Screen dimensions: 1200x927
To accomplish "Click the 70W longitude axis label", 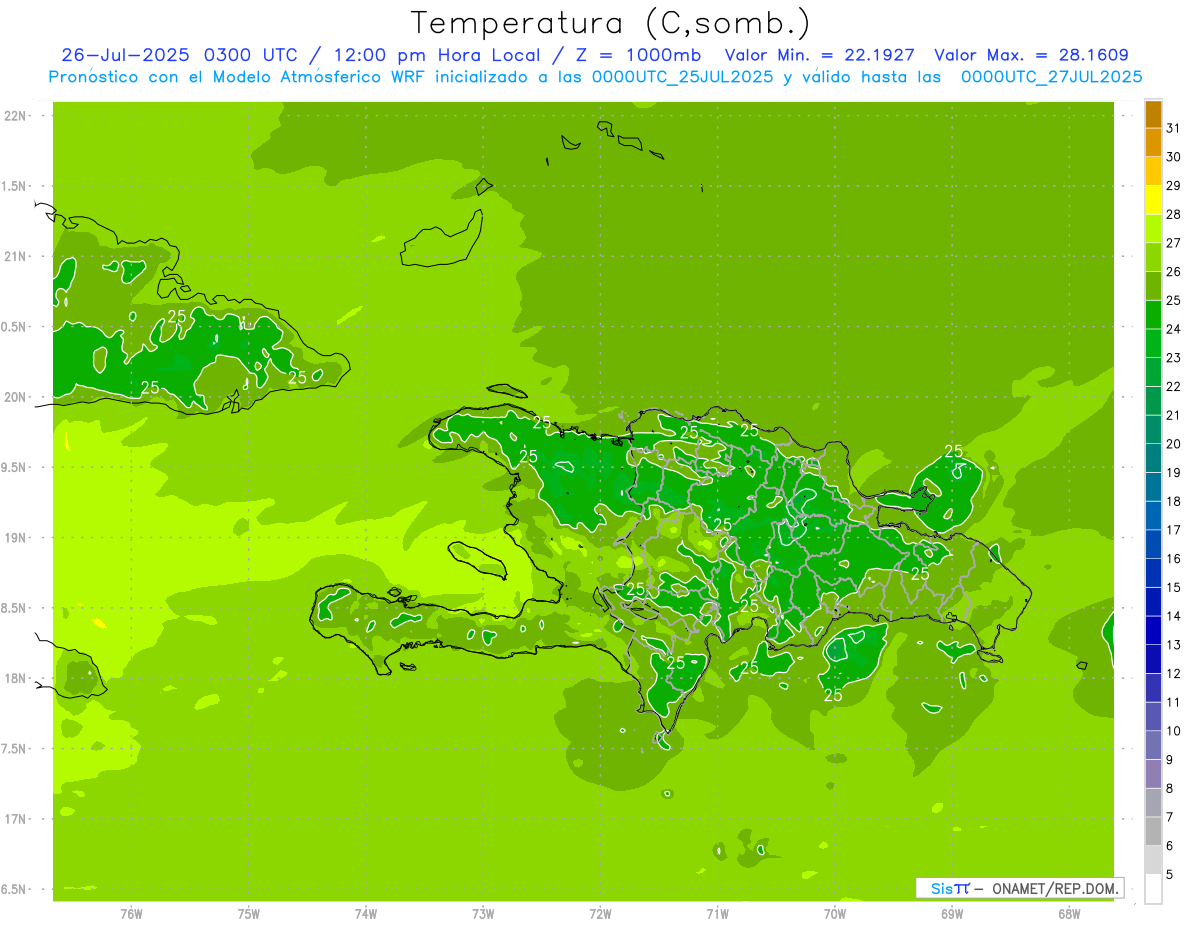I will pos(835,913).
